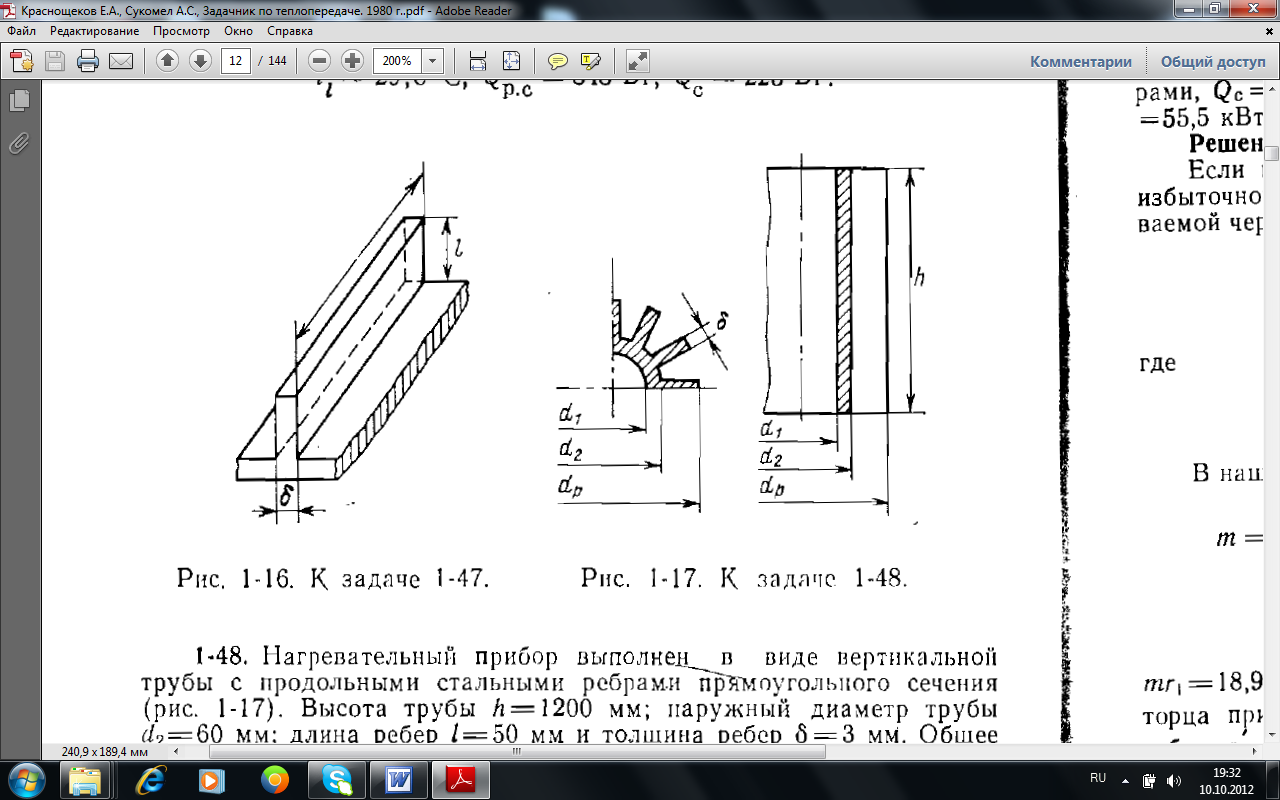The height and width of the screenshot is (800, 1280).
Task: Show hidden tray icons arrow
Action: pyautogui.click(x=1126, y=779)
